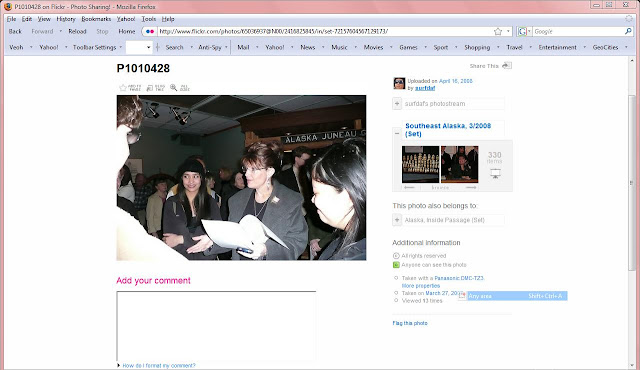Click inside the Add your comment box
This screenshot has width=640, height=370.
[x=216, y=326]
